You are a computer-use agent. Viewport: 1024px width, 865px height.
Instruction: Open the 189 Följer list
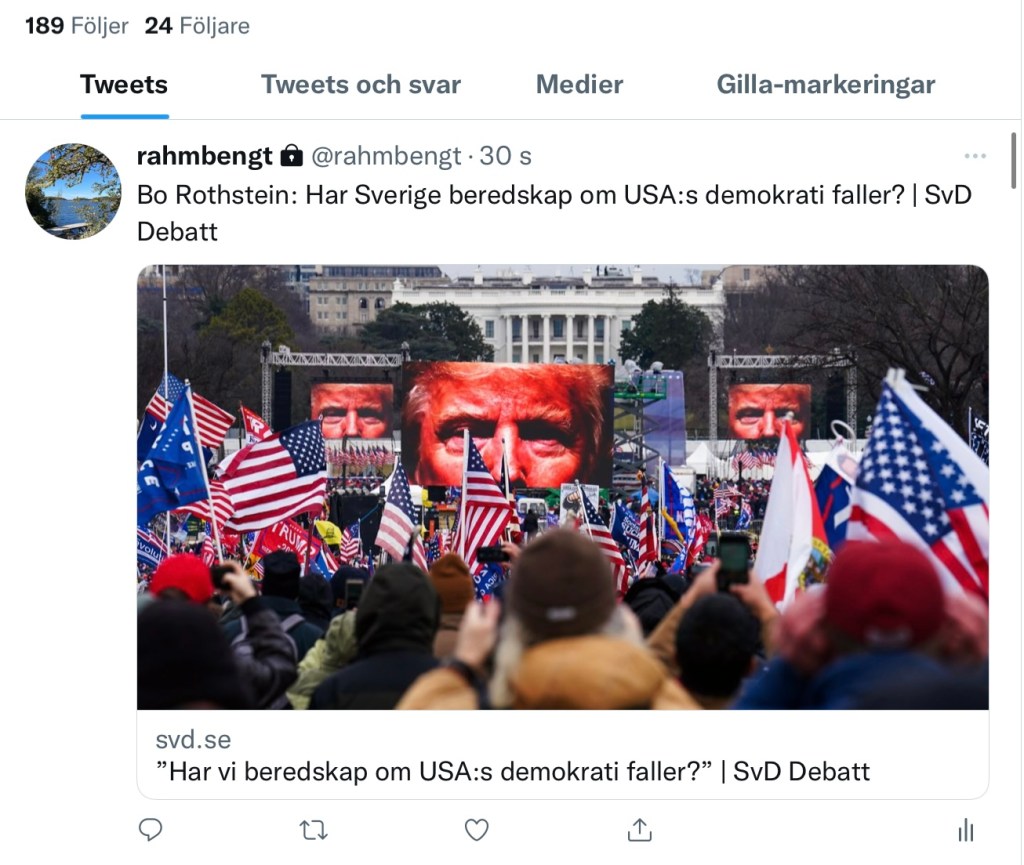coord(76,26)
